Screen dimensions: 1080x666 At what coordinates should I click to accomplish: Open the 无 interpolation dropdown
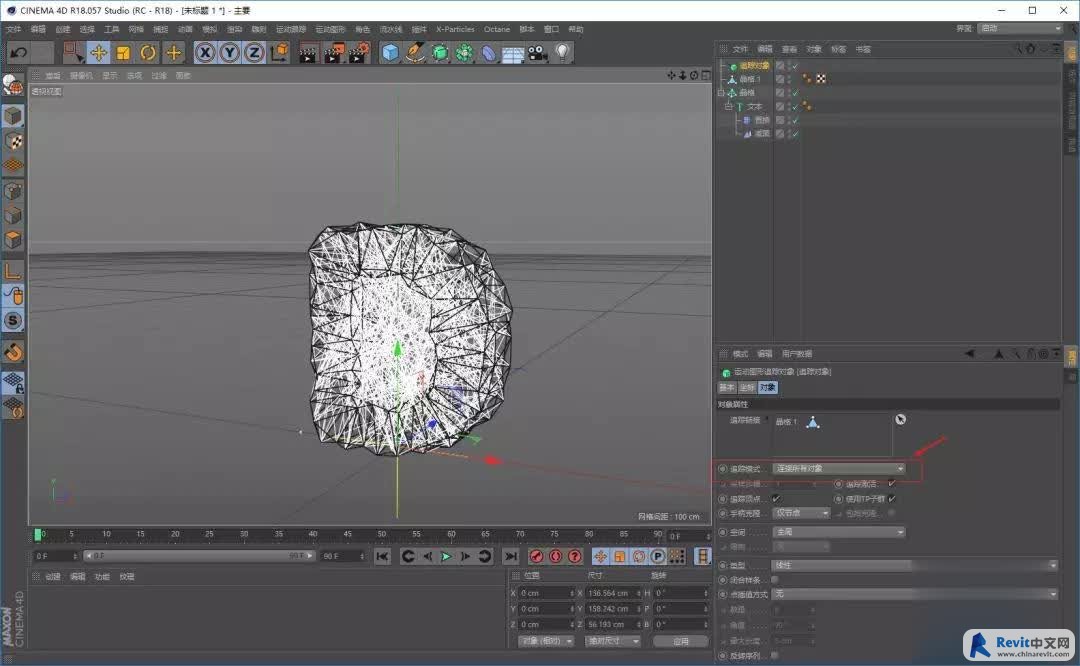tap(915, 594)
